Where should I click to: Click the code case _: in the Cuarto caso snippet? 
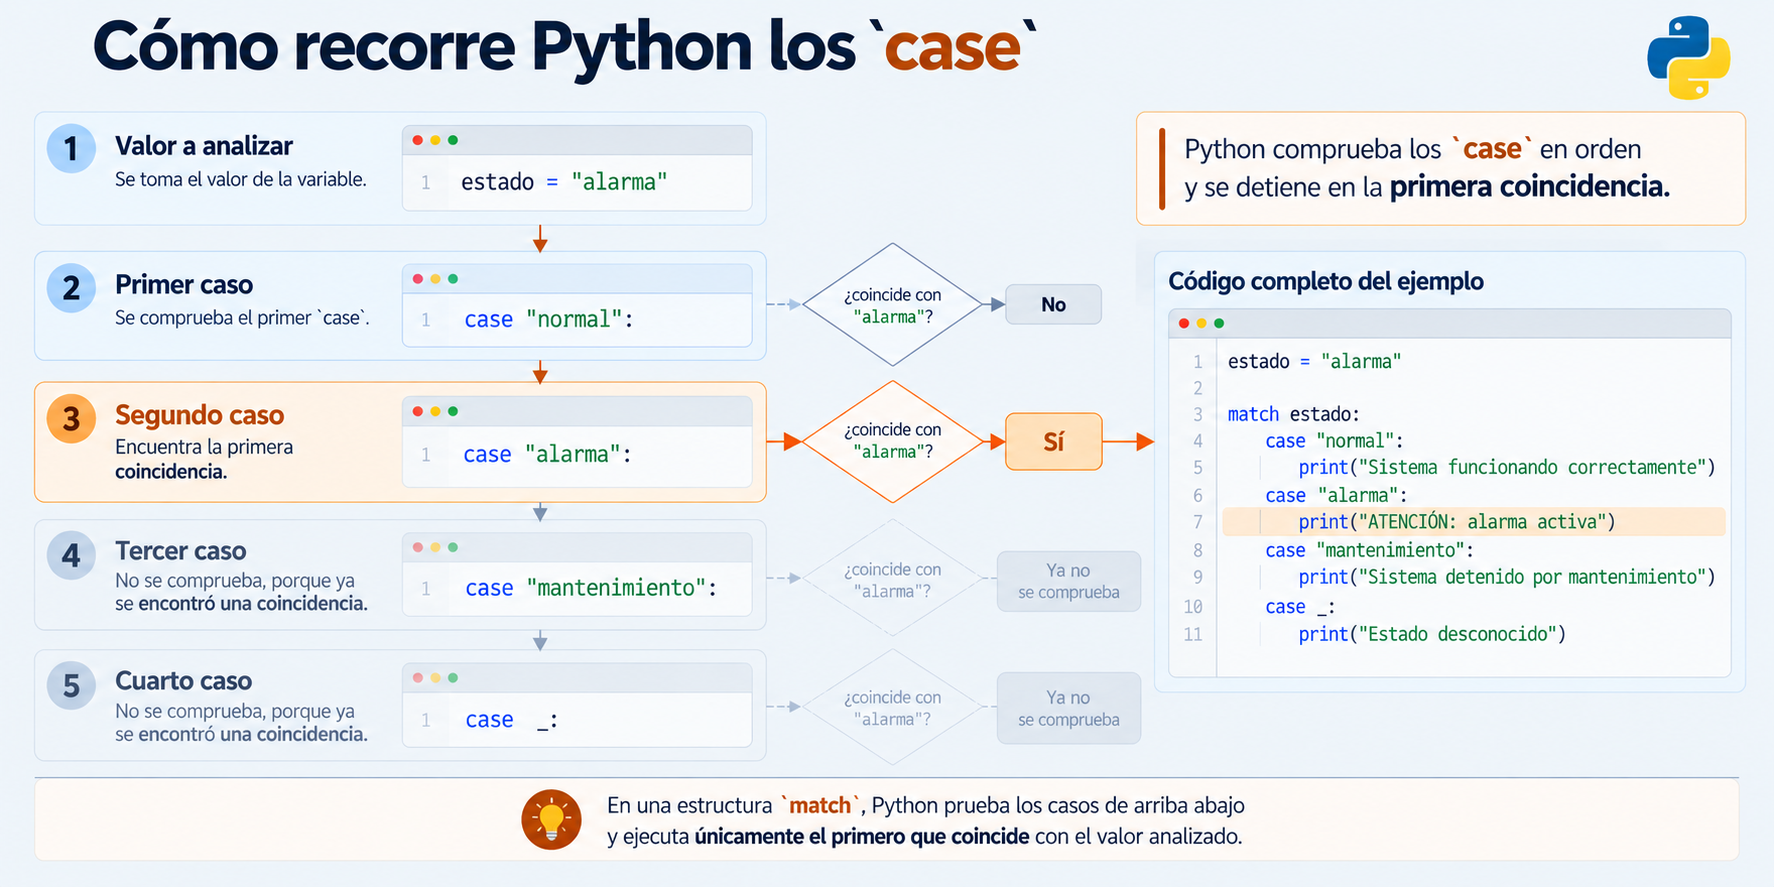coord(512,720)
